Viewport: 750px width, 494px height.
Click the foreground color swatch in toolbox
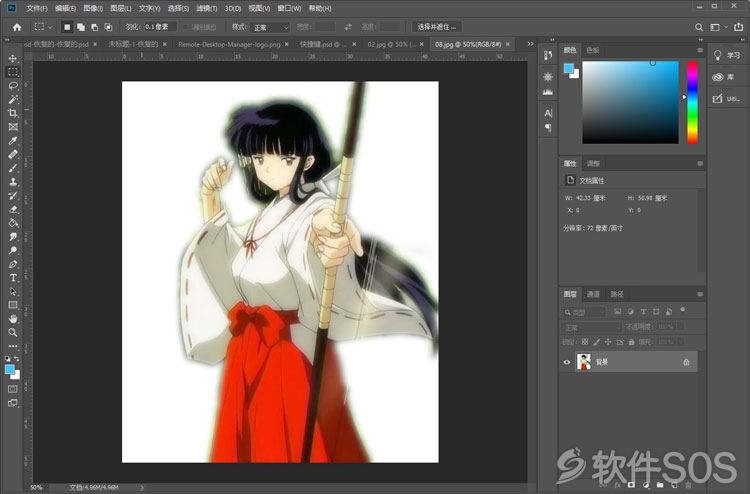click(x=10, y=370)
